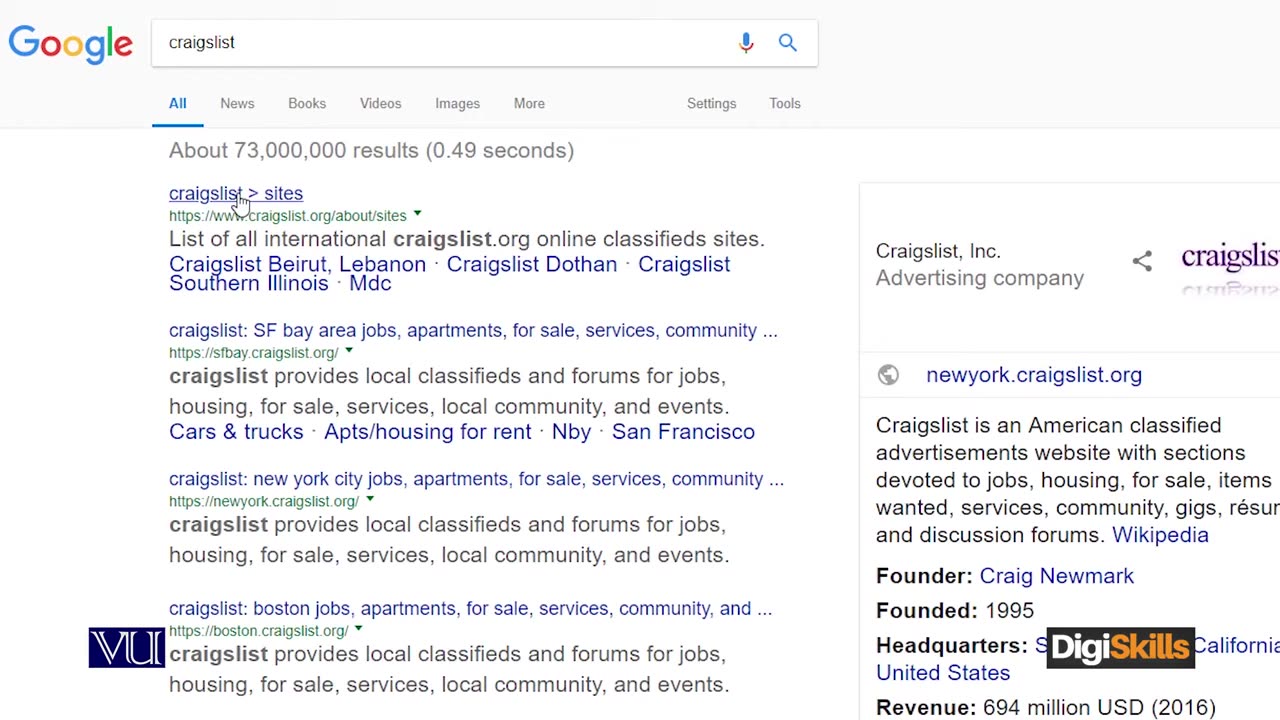The height and width of the screenshot is (720, 1280).
Task: Switch to the Books tab
Action: (307, 103)
